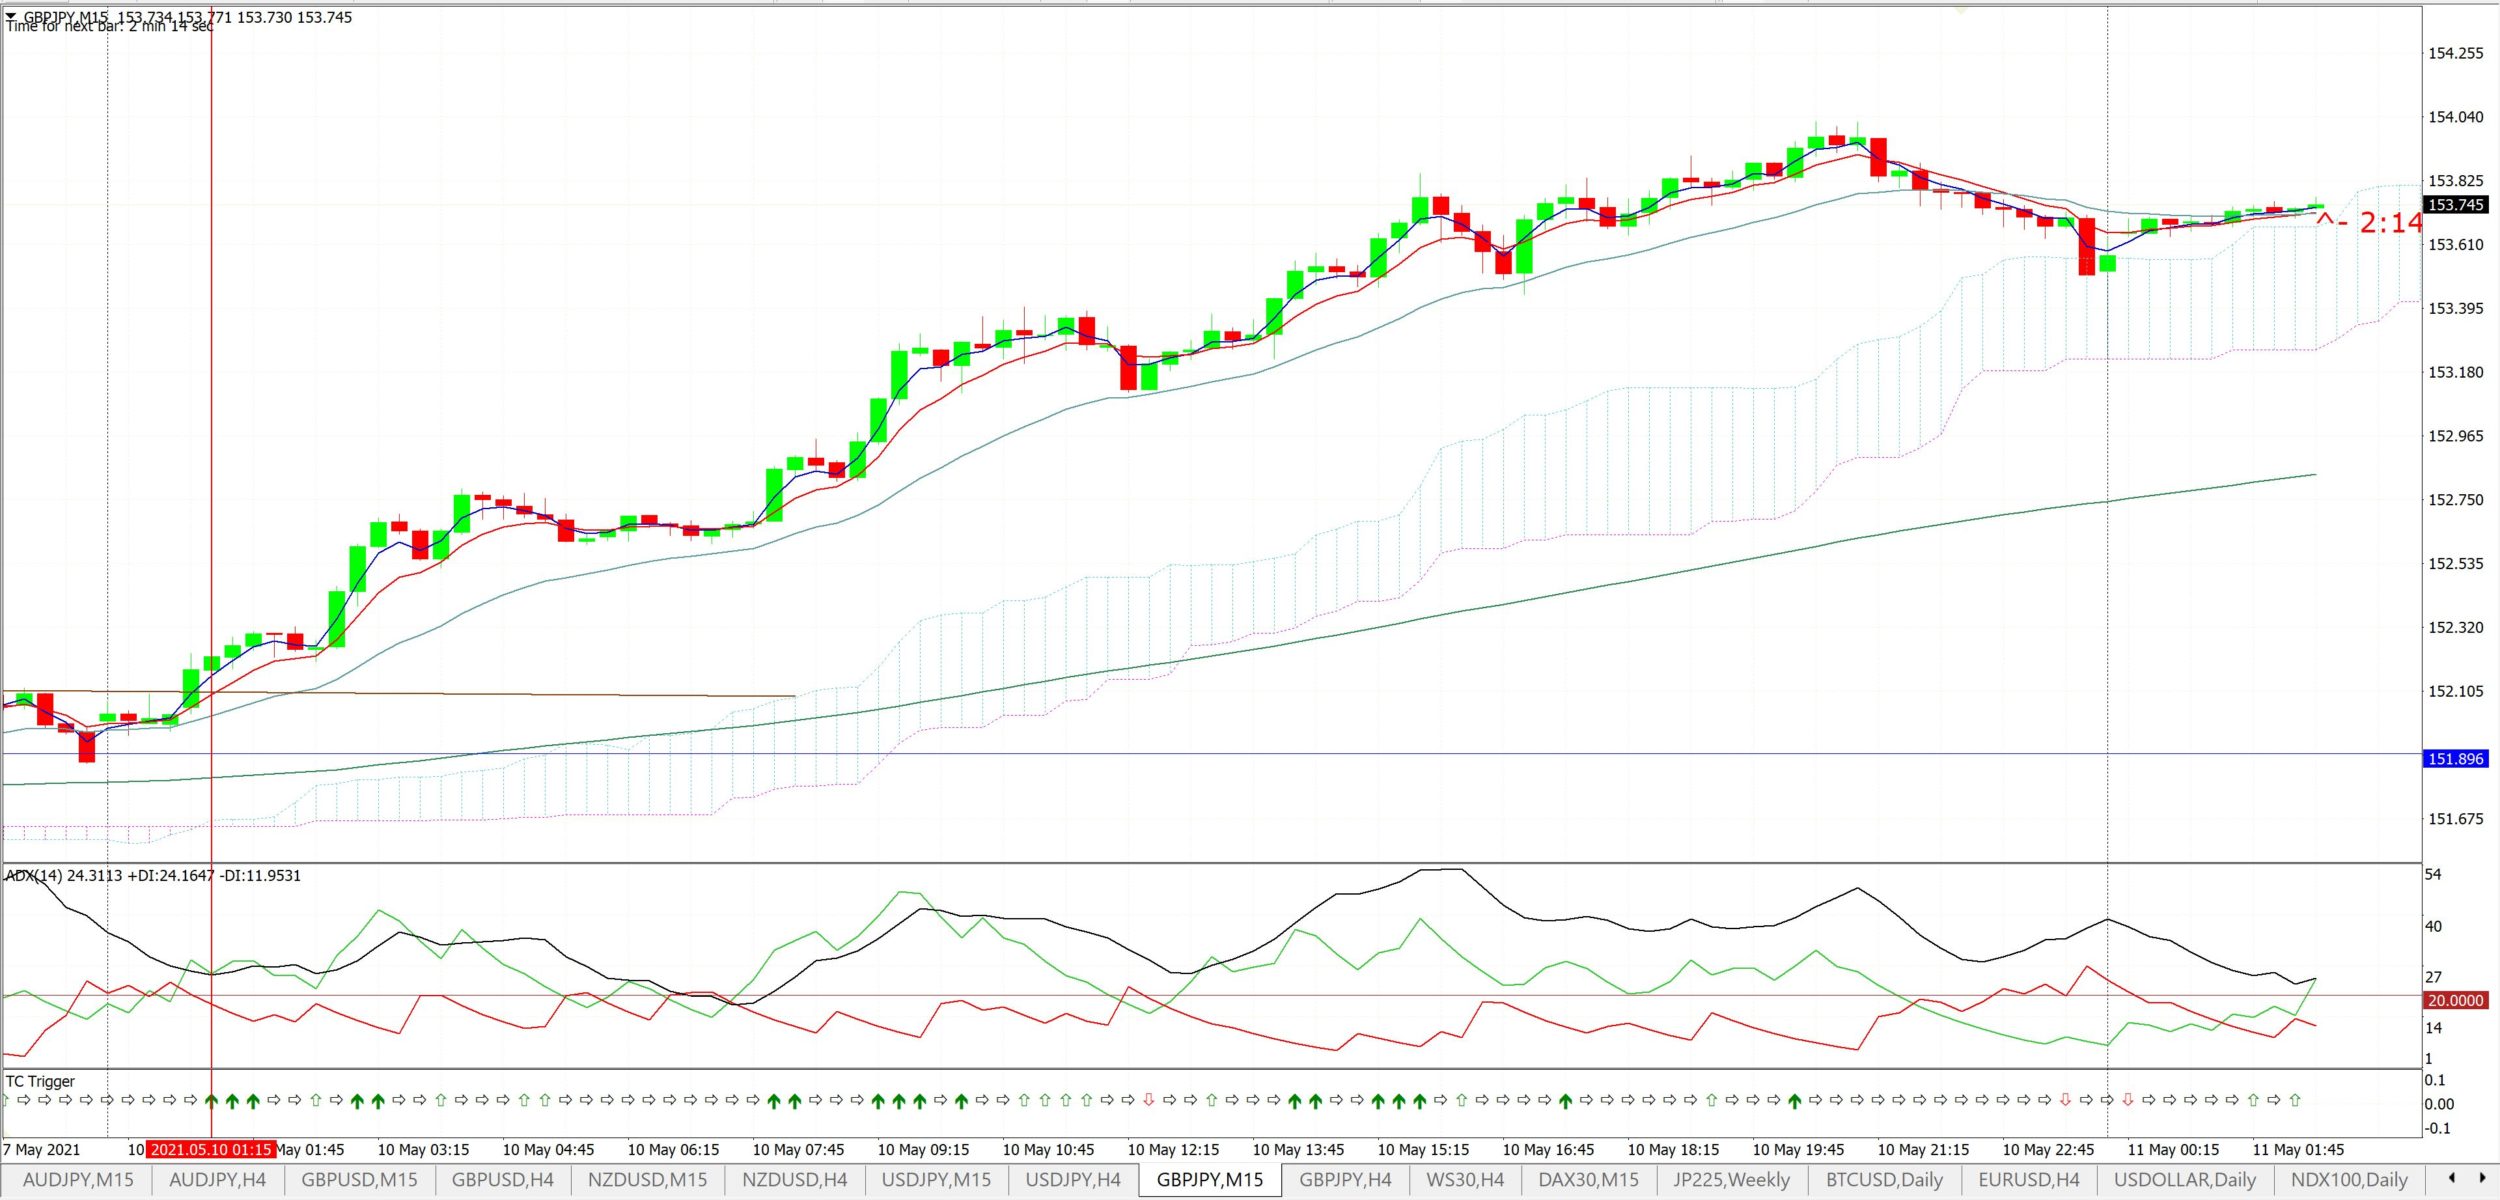
Task: Open the USDOLLAR,Daily tab
Action: tap(2185, 1180)
